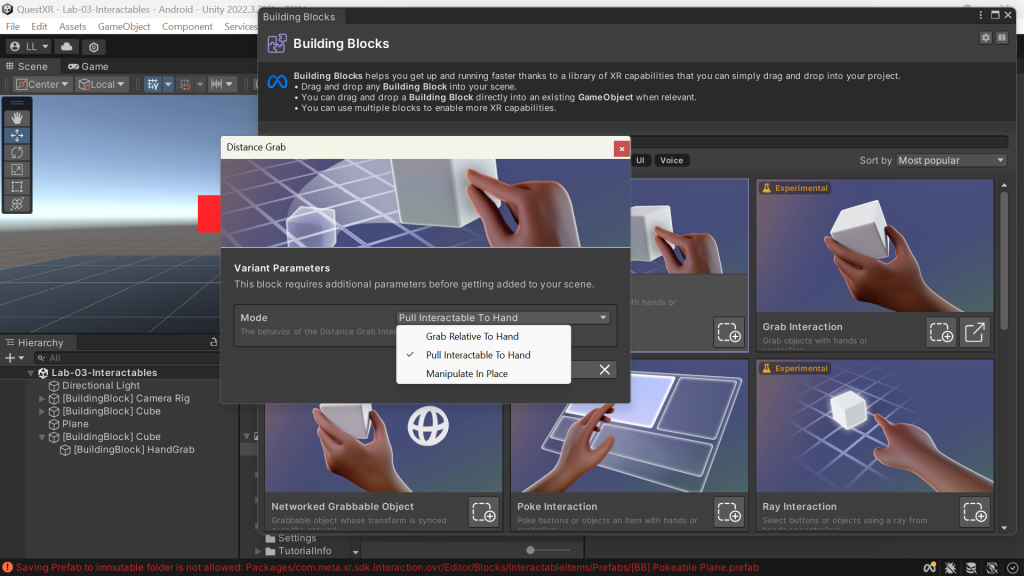
Task: Click the Lab-03-Interactables scene icon
Action: (43, 373)
